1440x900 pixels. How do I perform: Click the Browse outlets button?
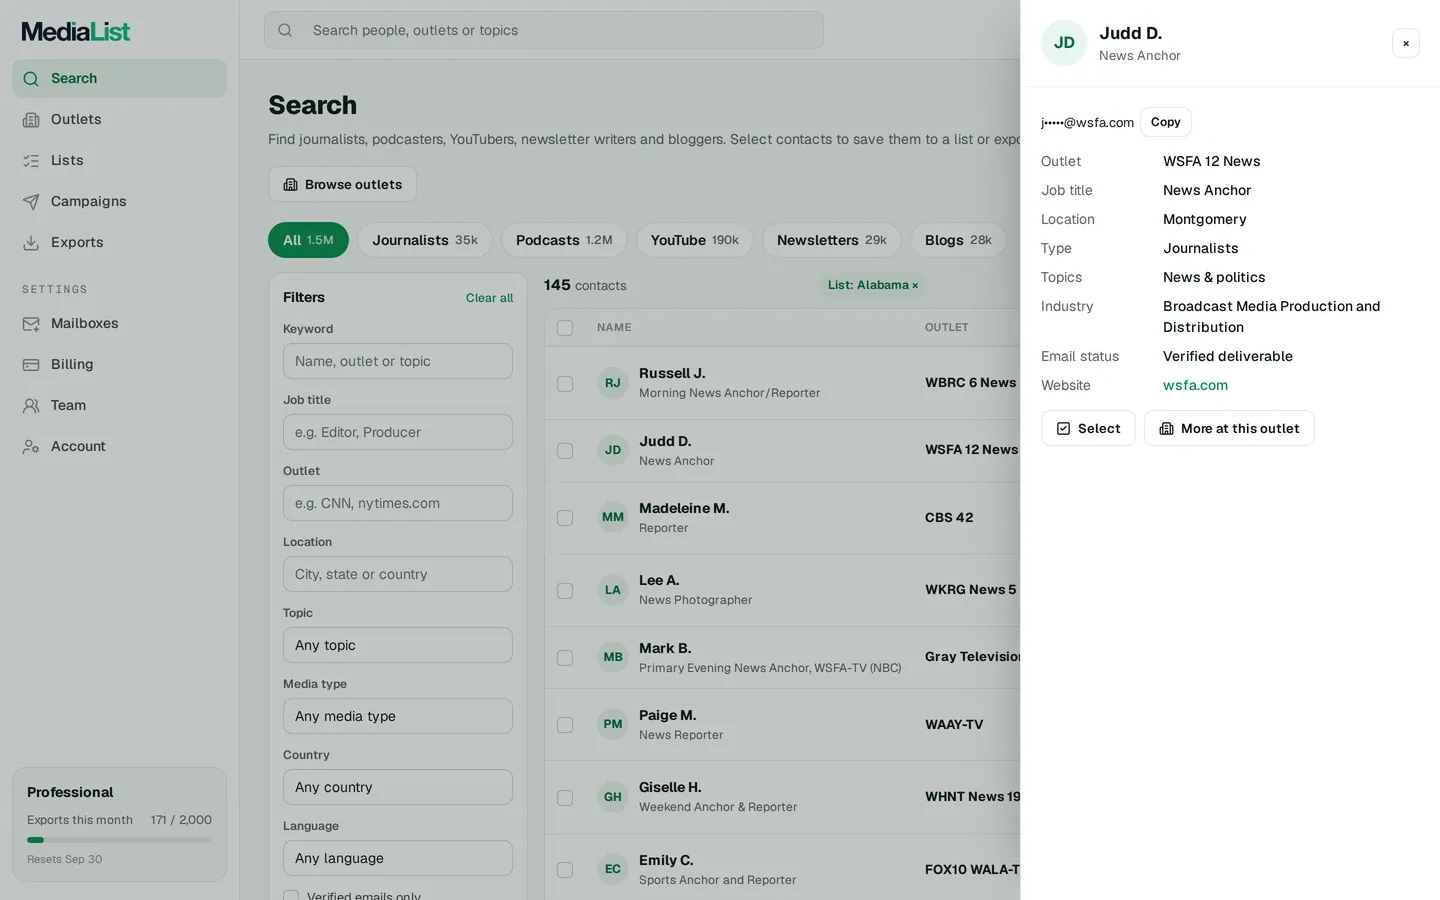pyautogui.click(x=342, y=184)
